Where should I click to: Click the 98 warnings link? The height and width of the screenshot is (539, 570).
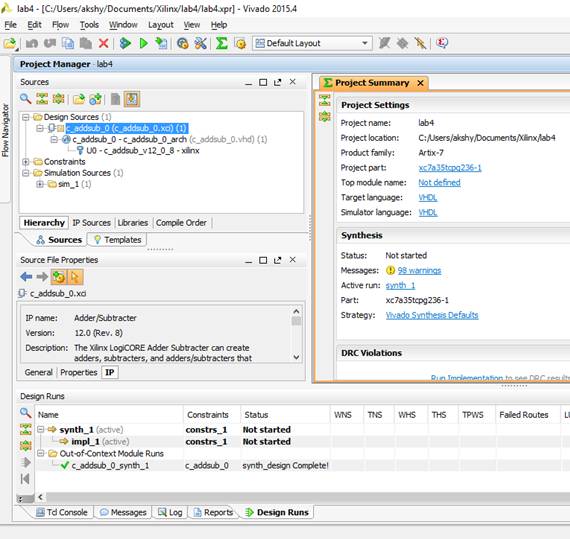(x=419, y=270)
